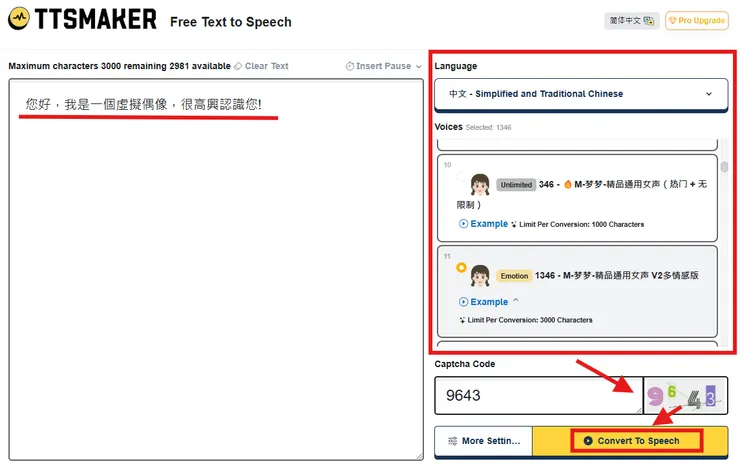
Task: Click Clear Text link
Action: [266, 66]
